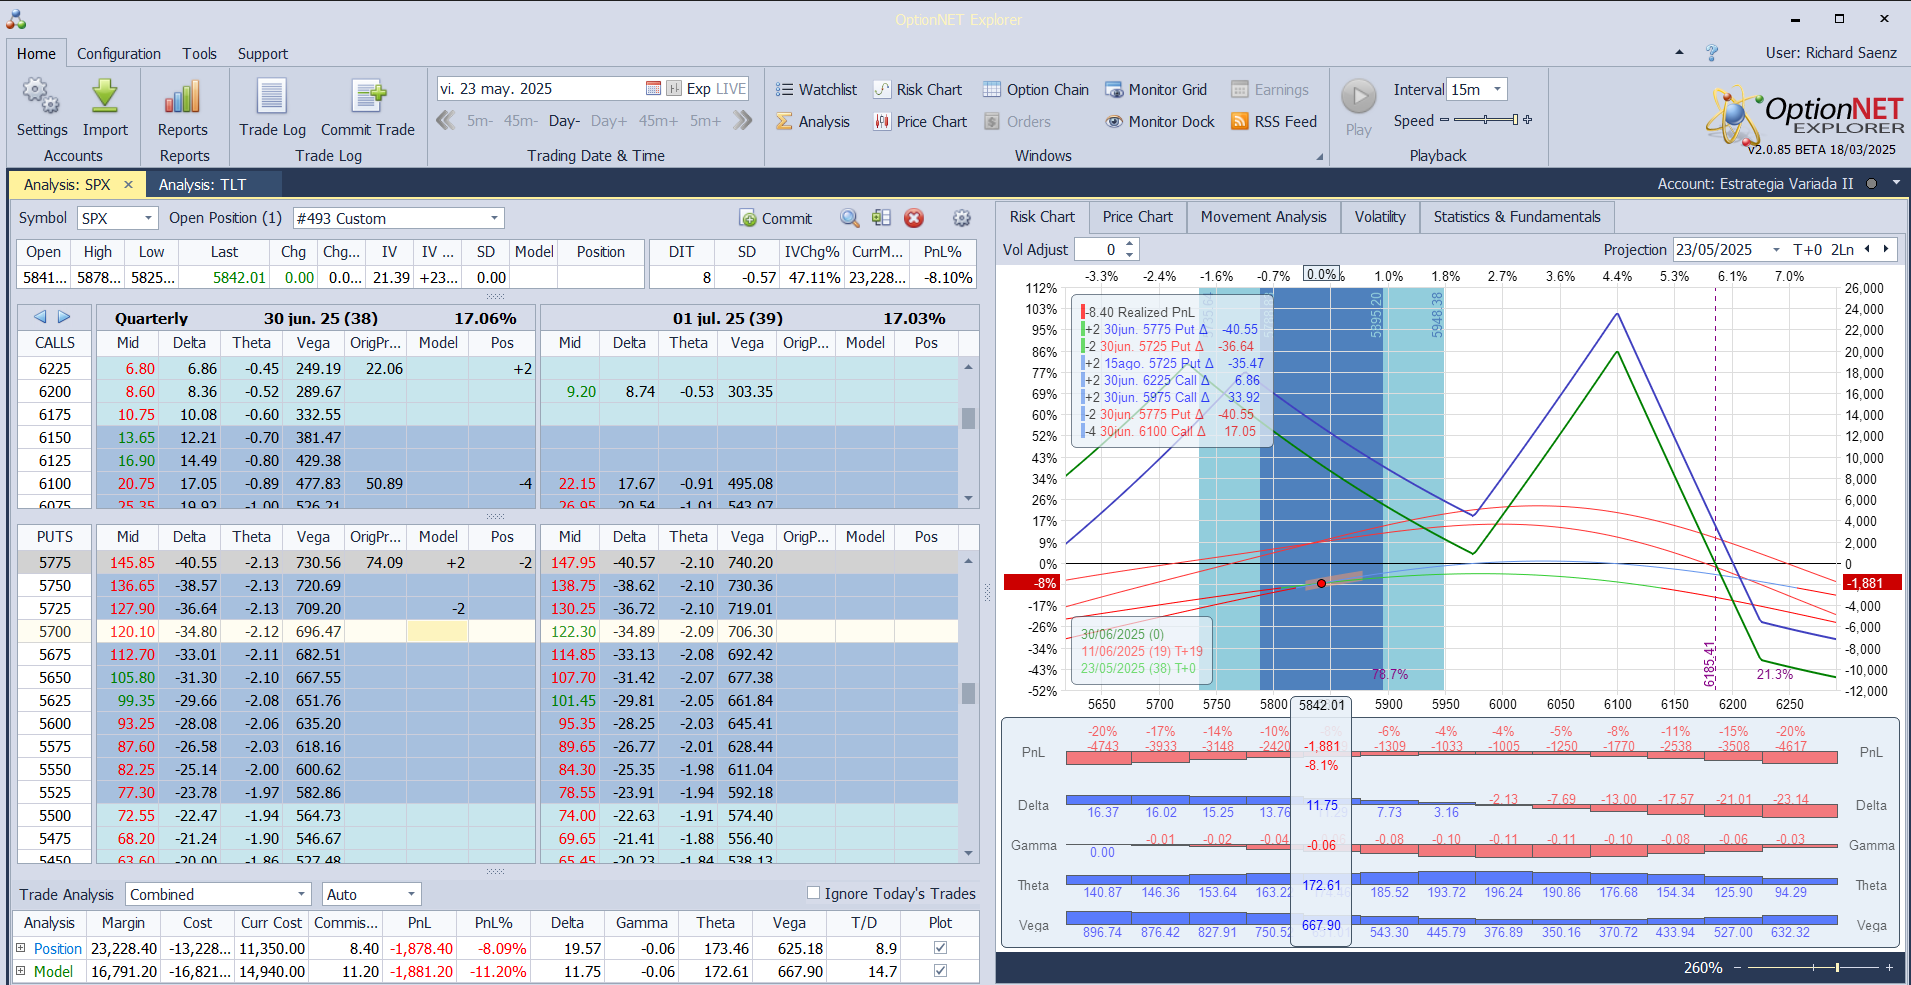Open the Risk Chart window from the ribbon
1911x985 pixels.
tap(917, 90)
